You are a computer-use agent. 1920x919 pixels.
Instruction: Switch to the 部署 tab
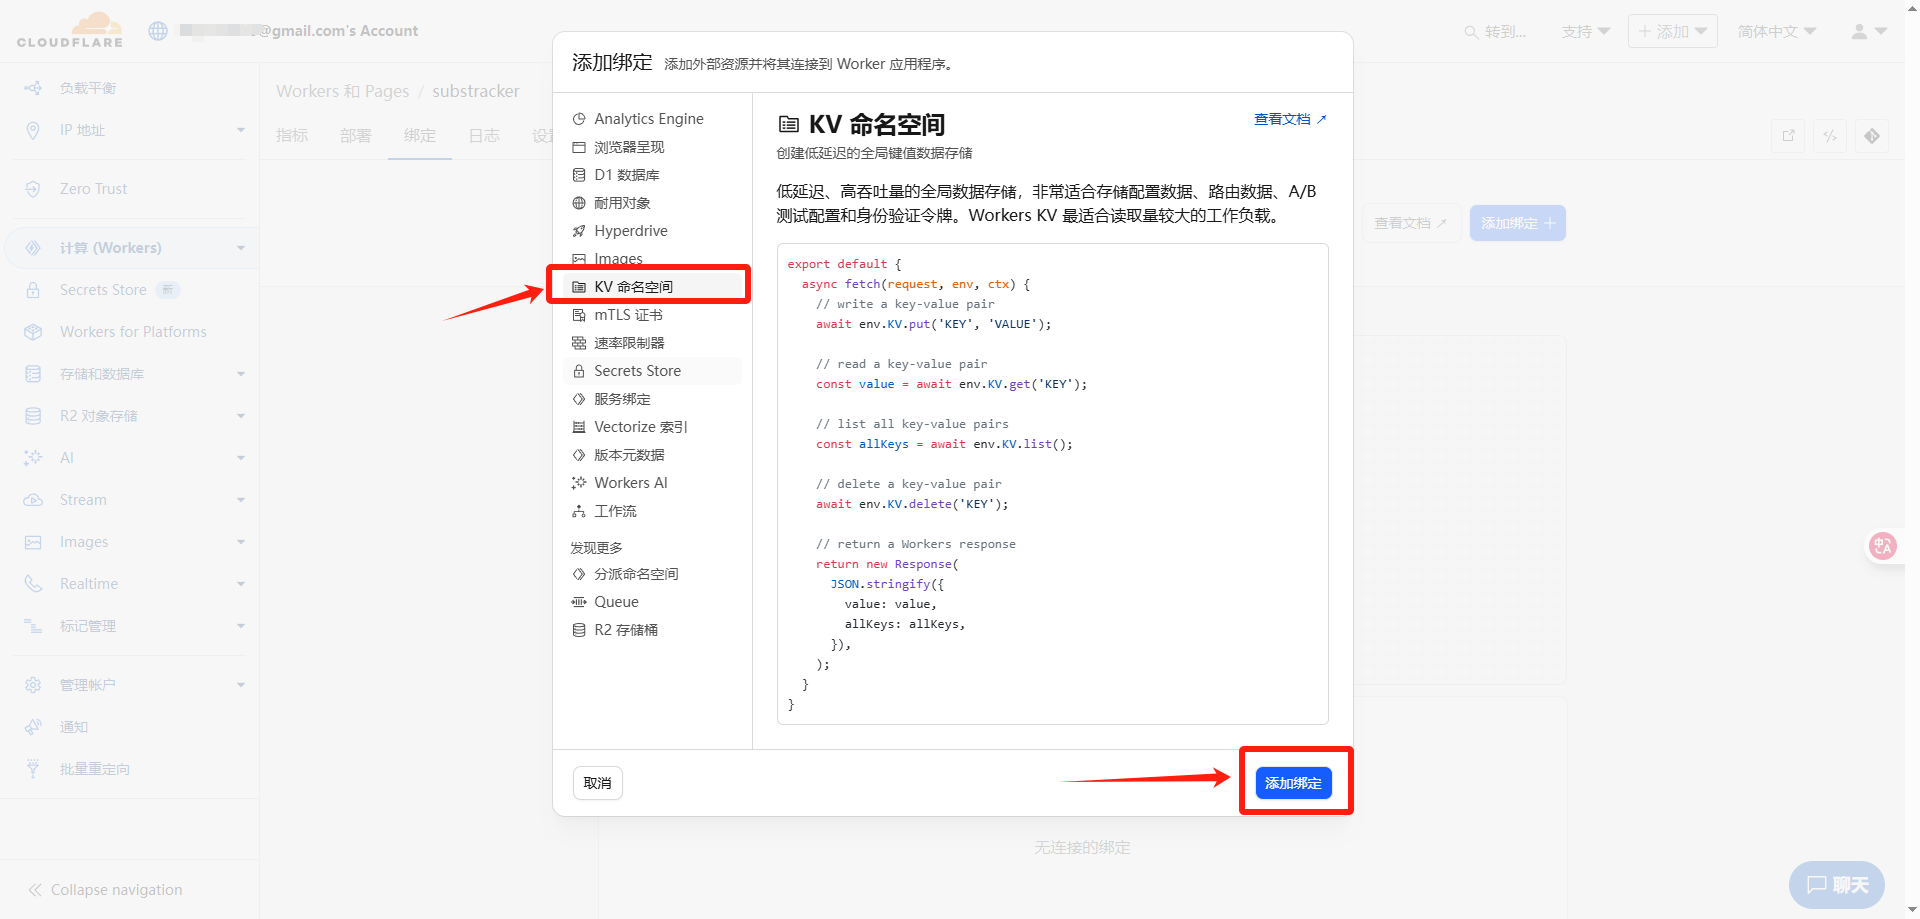click(x=356, y=135)
